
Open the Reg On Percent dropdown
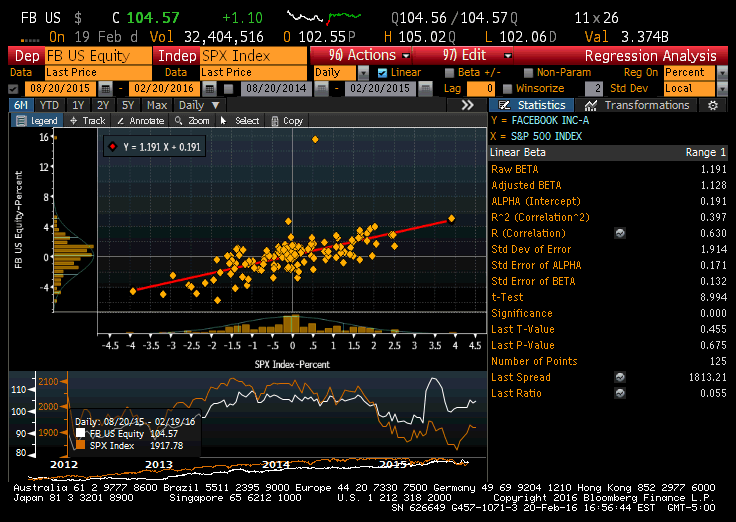tap(722, 73)
